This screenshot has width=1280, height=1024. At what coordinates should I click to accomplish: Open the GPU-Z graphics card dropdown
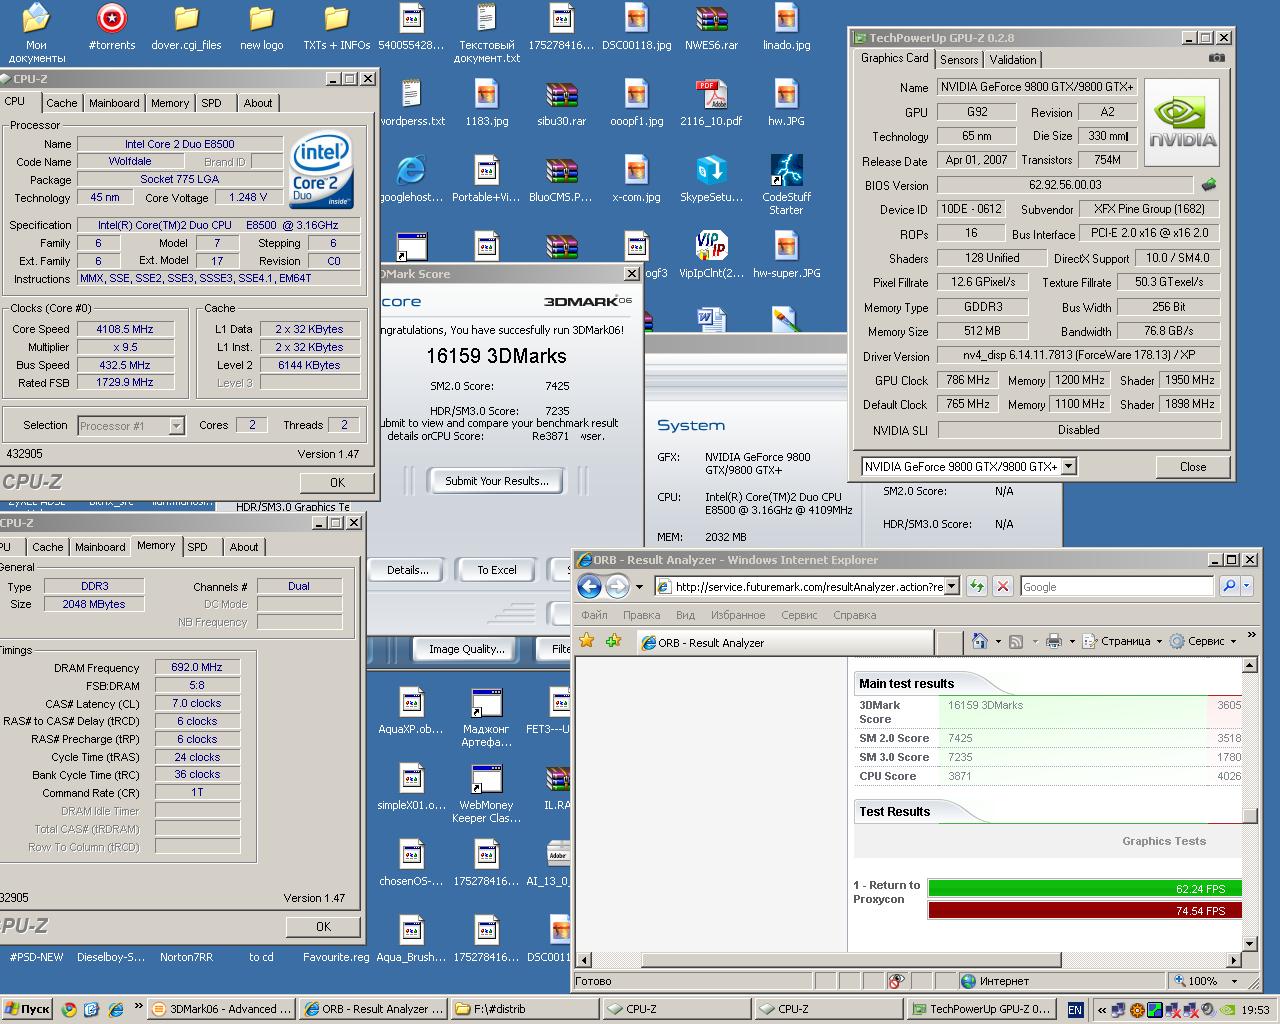(1068, 466)
